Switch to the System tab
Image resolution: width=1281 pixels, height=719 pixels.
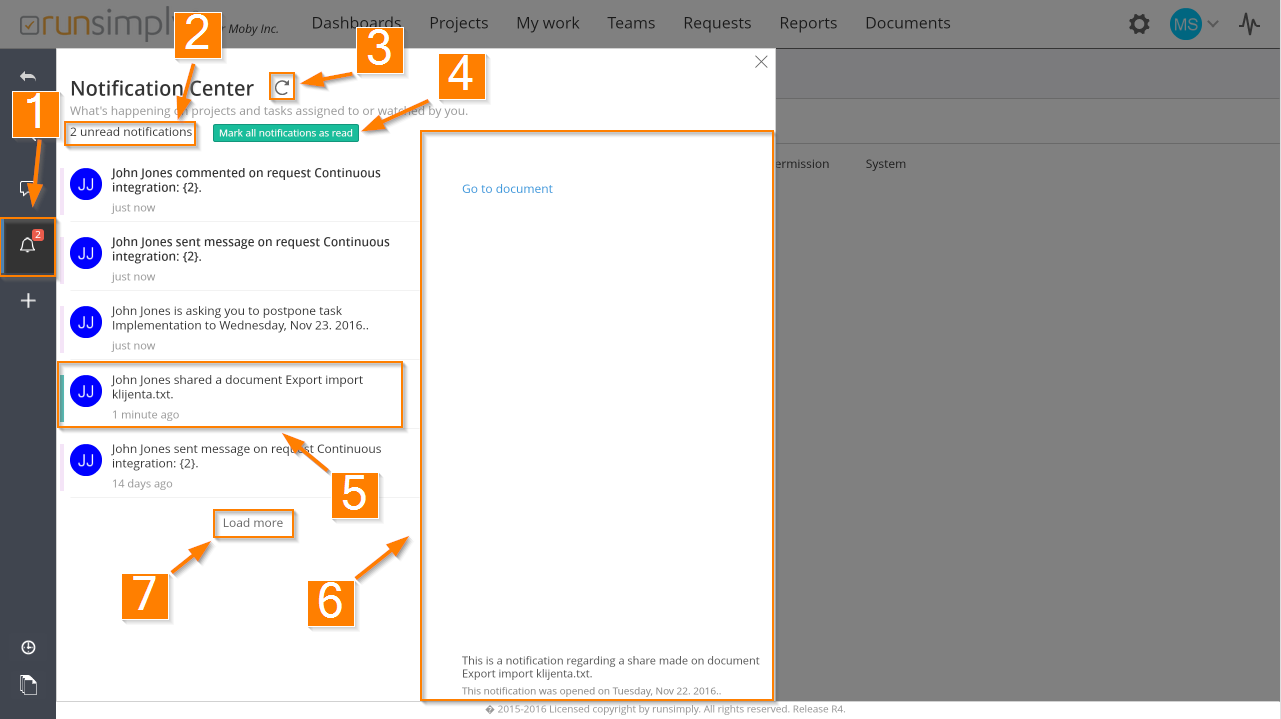pyautogui.click(x=885, y=164)
